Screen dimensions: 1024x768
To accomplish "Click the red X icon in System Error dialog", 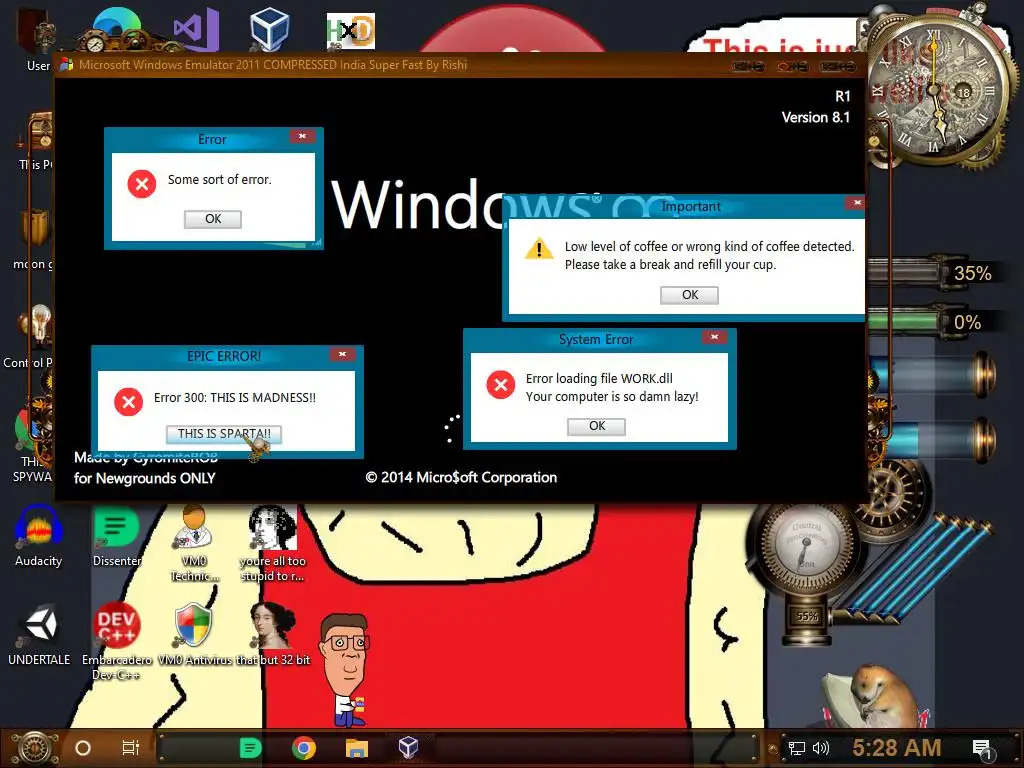I will [501, 385].
